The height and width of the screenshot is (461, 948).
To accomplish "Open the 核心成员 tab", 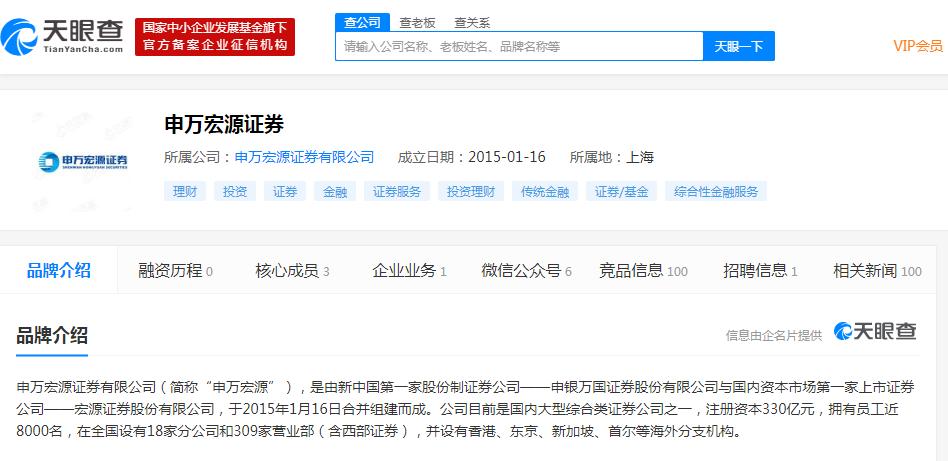I will (293, 271).
